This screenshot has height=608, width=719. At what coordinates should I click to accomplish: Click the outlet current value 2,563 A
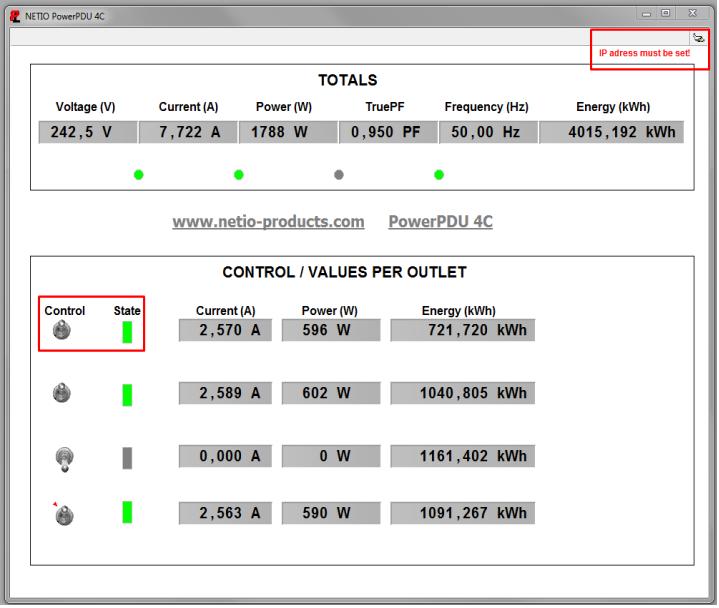tap(225, 514)
